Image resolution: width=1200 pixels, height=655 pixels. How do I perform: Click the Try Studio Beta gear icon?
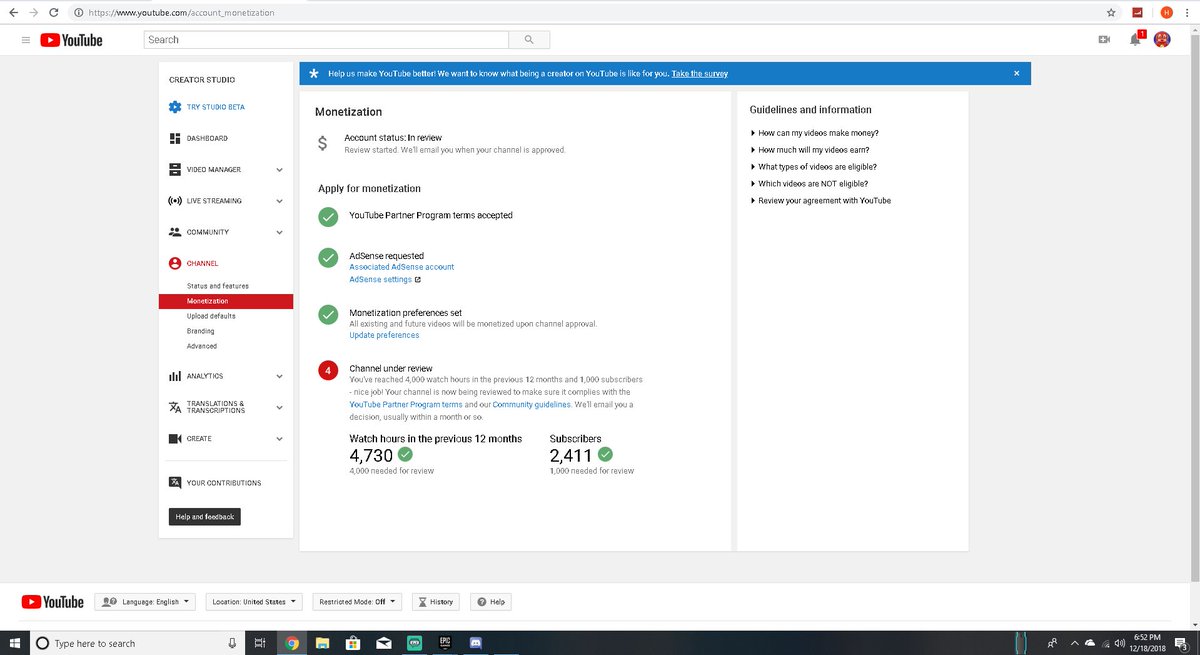pos(175,107)
